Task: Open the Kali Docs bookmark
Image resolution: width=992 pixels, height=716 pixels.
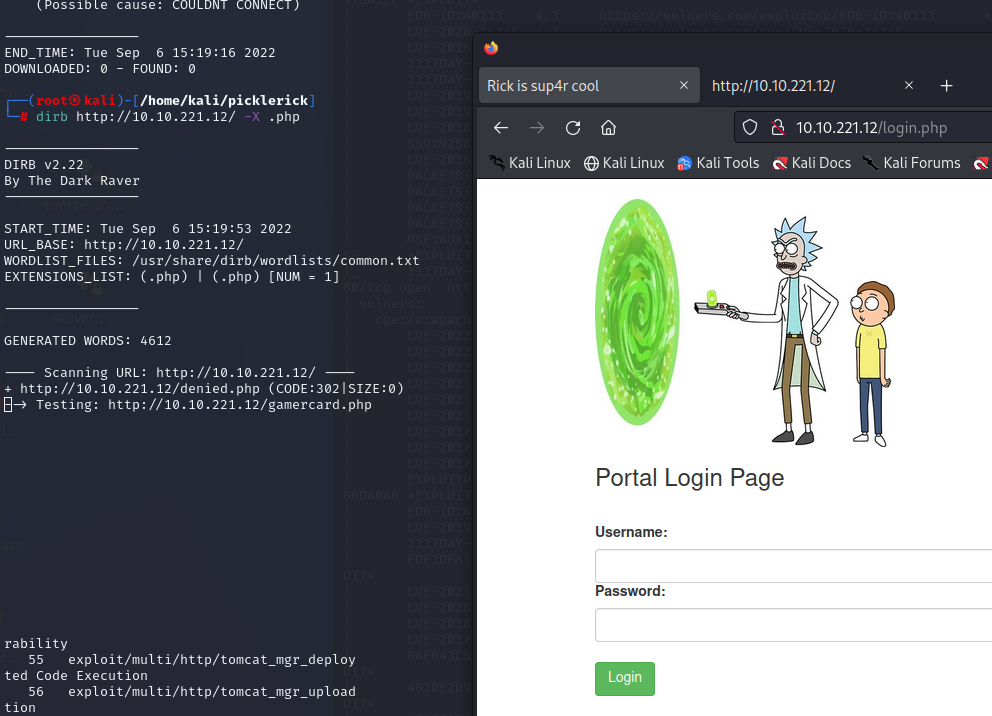Action: [811, 163]
